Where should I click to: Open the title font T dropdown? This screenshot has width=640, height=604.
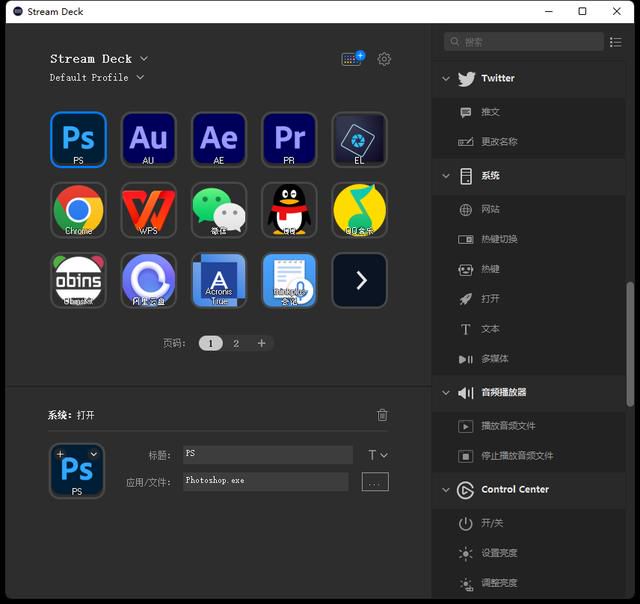pyautogui.click(x=378, y=455)
